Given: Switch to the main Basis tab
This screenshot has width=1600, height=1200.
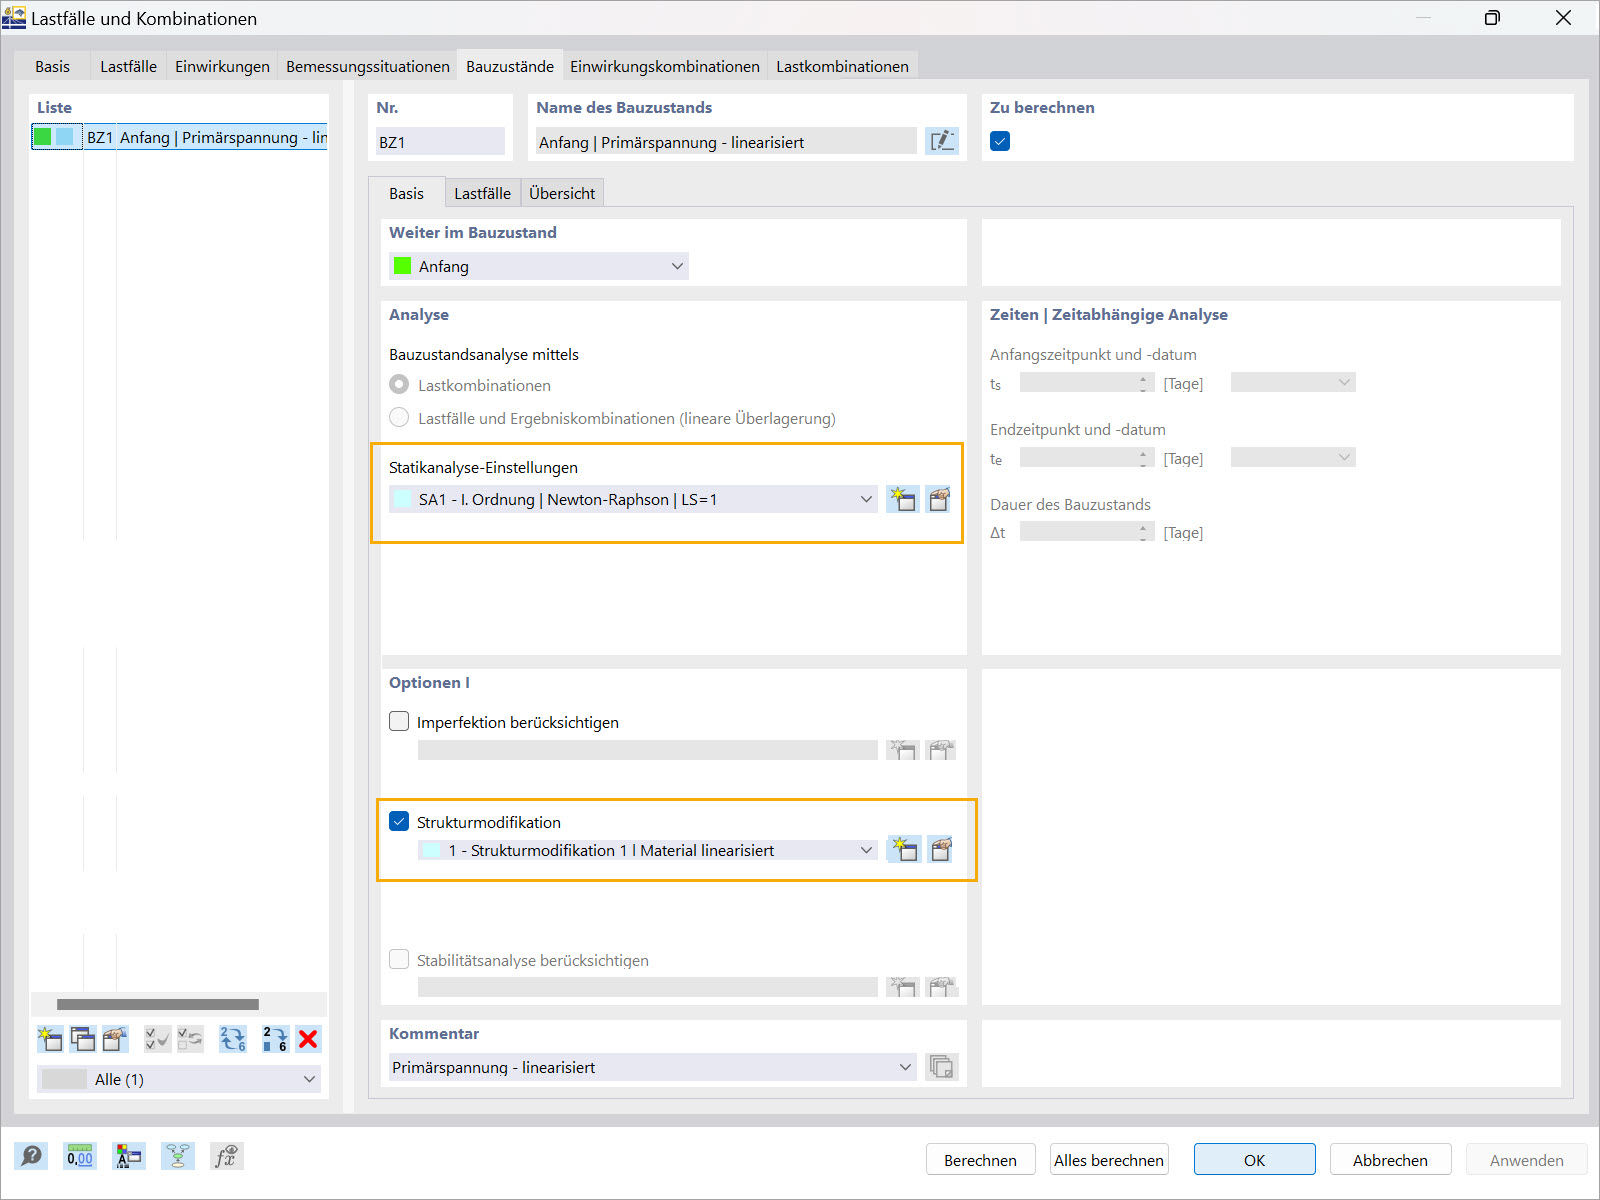Looking at the screenshot, I should [52, 66].
